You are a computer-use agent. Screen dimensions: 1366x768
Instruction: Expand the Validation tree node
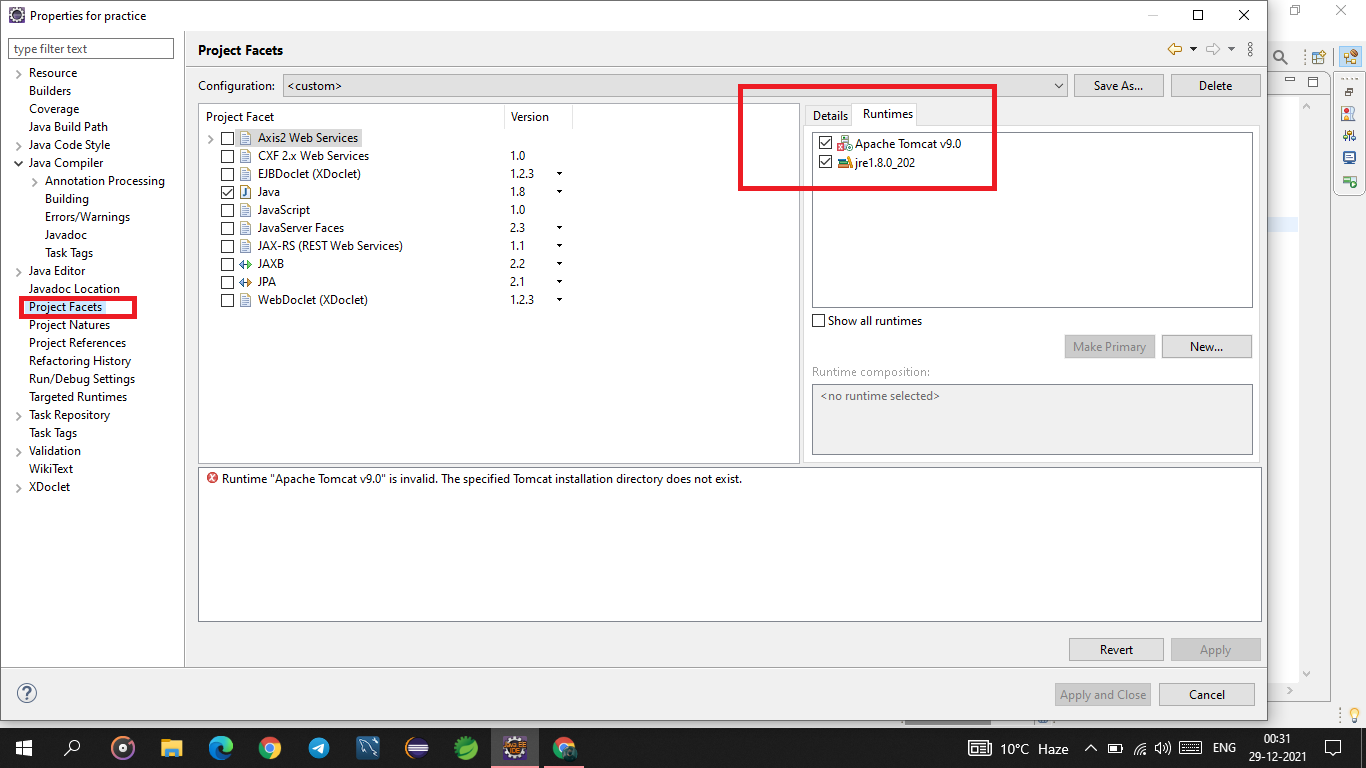click(x=19, y=451)
